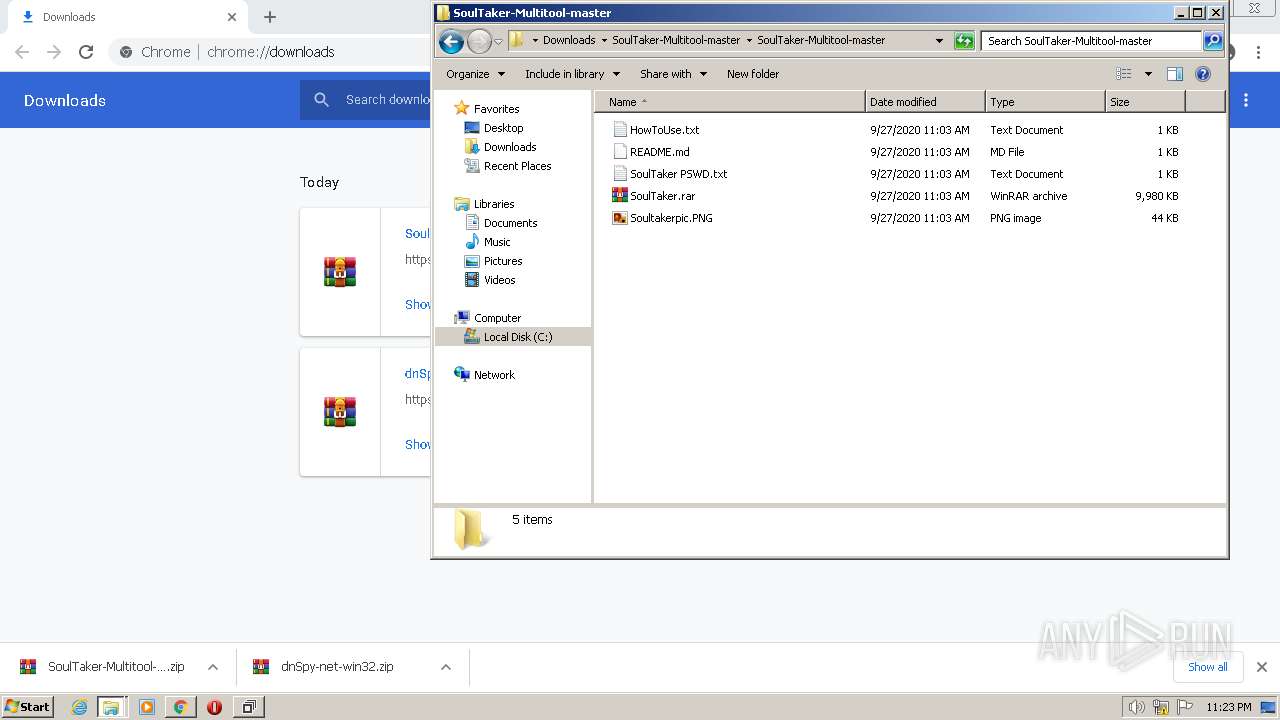Open the recent locations dropdown arrow
The height and width of the screenshot is (720, 1280).
pyautogui.click(x=498, y=41)
